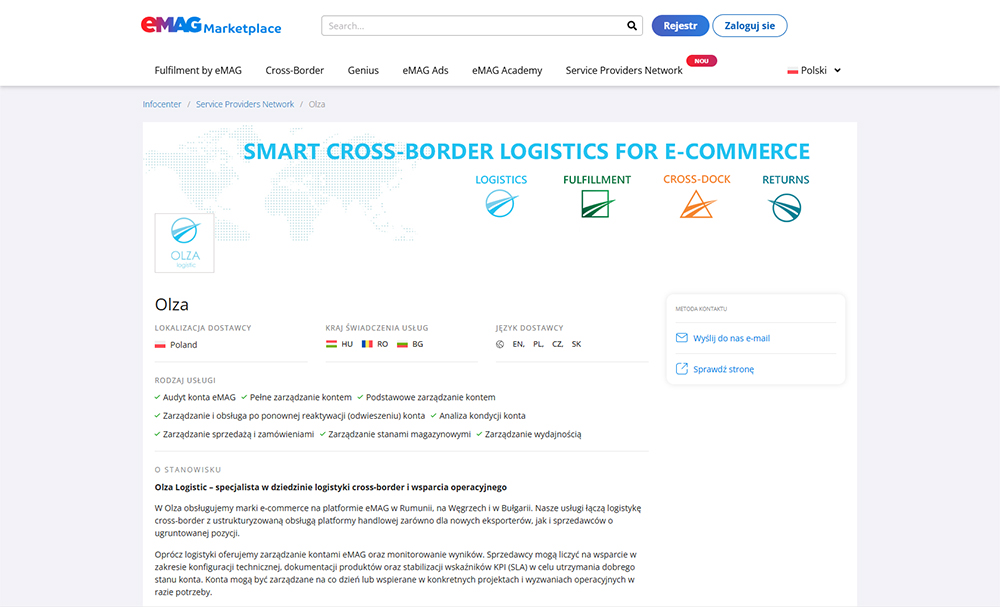Click check mark beside Zarządzanie stanami magazynowymi
1000x607 pixels.
[323, 434]
